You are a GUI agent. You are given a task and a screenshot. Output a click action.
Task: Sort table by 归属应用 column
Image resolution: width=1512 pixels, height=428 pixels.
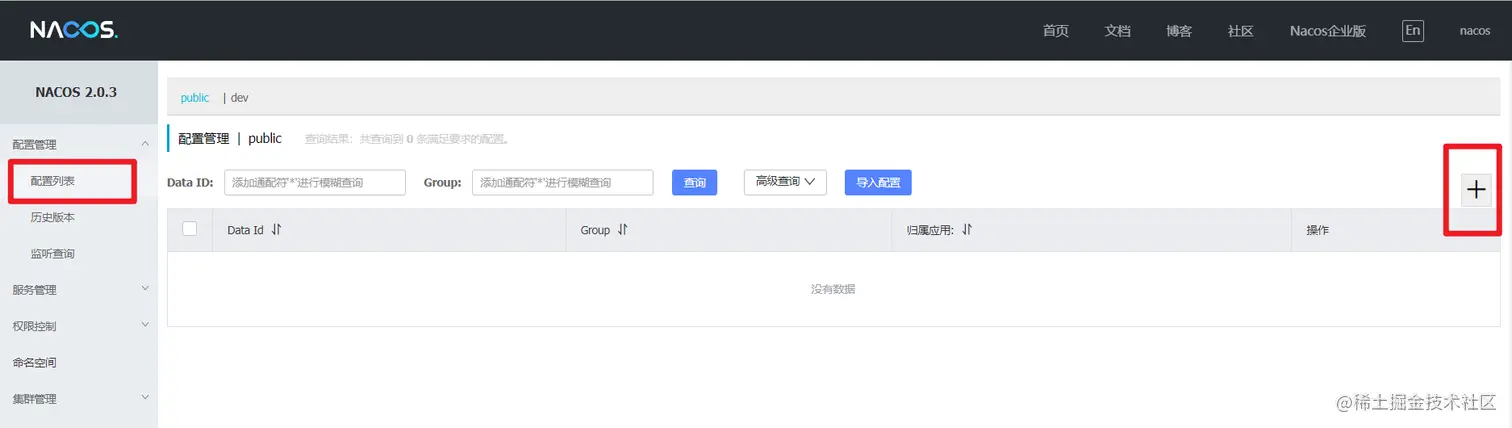[967, 230]
